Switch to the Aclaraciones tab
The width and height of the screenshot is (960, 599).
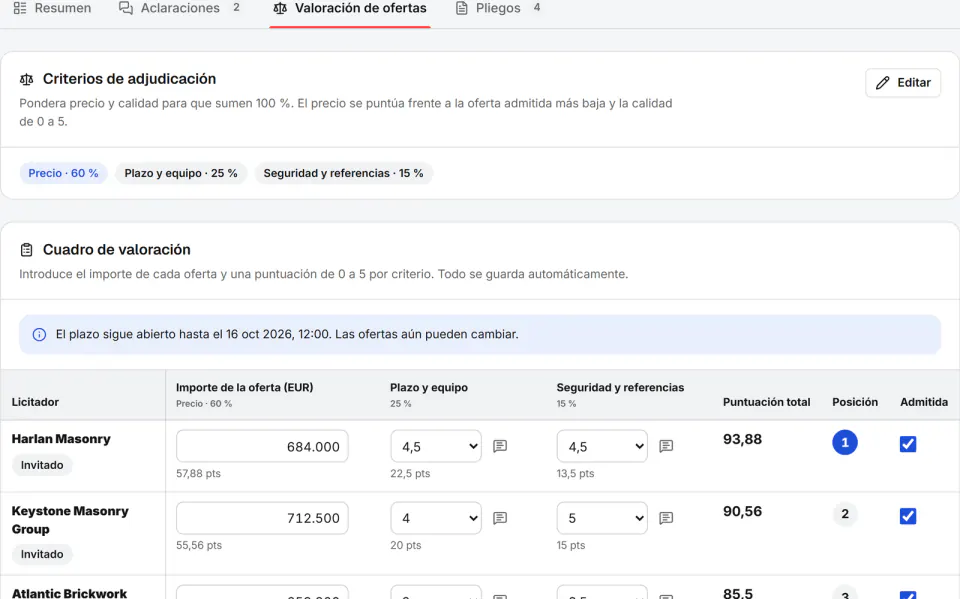(x=179, y=8)
